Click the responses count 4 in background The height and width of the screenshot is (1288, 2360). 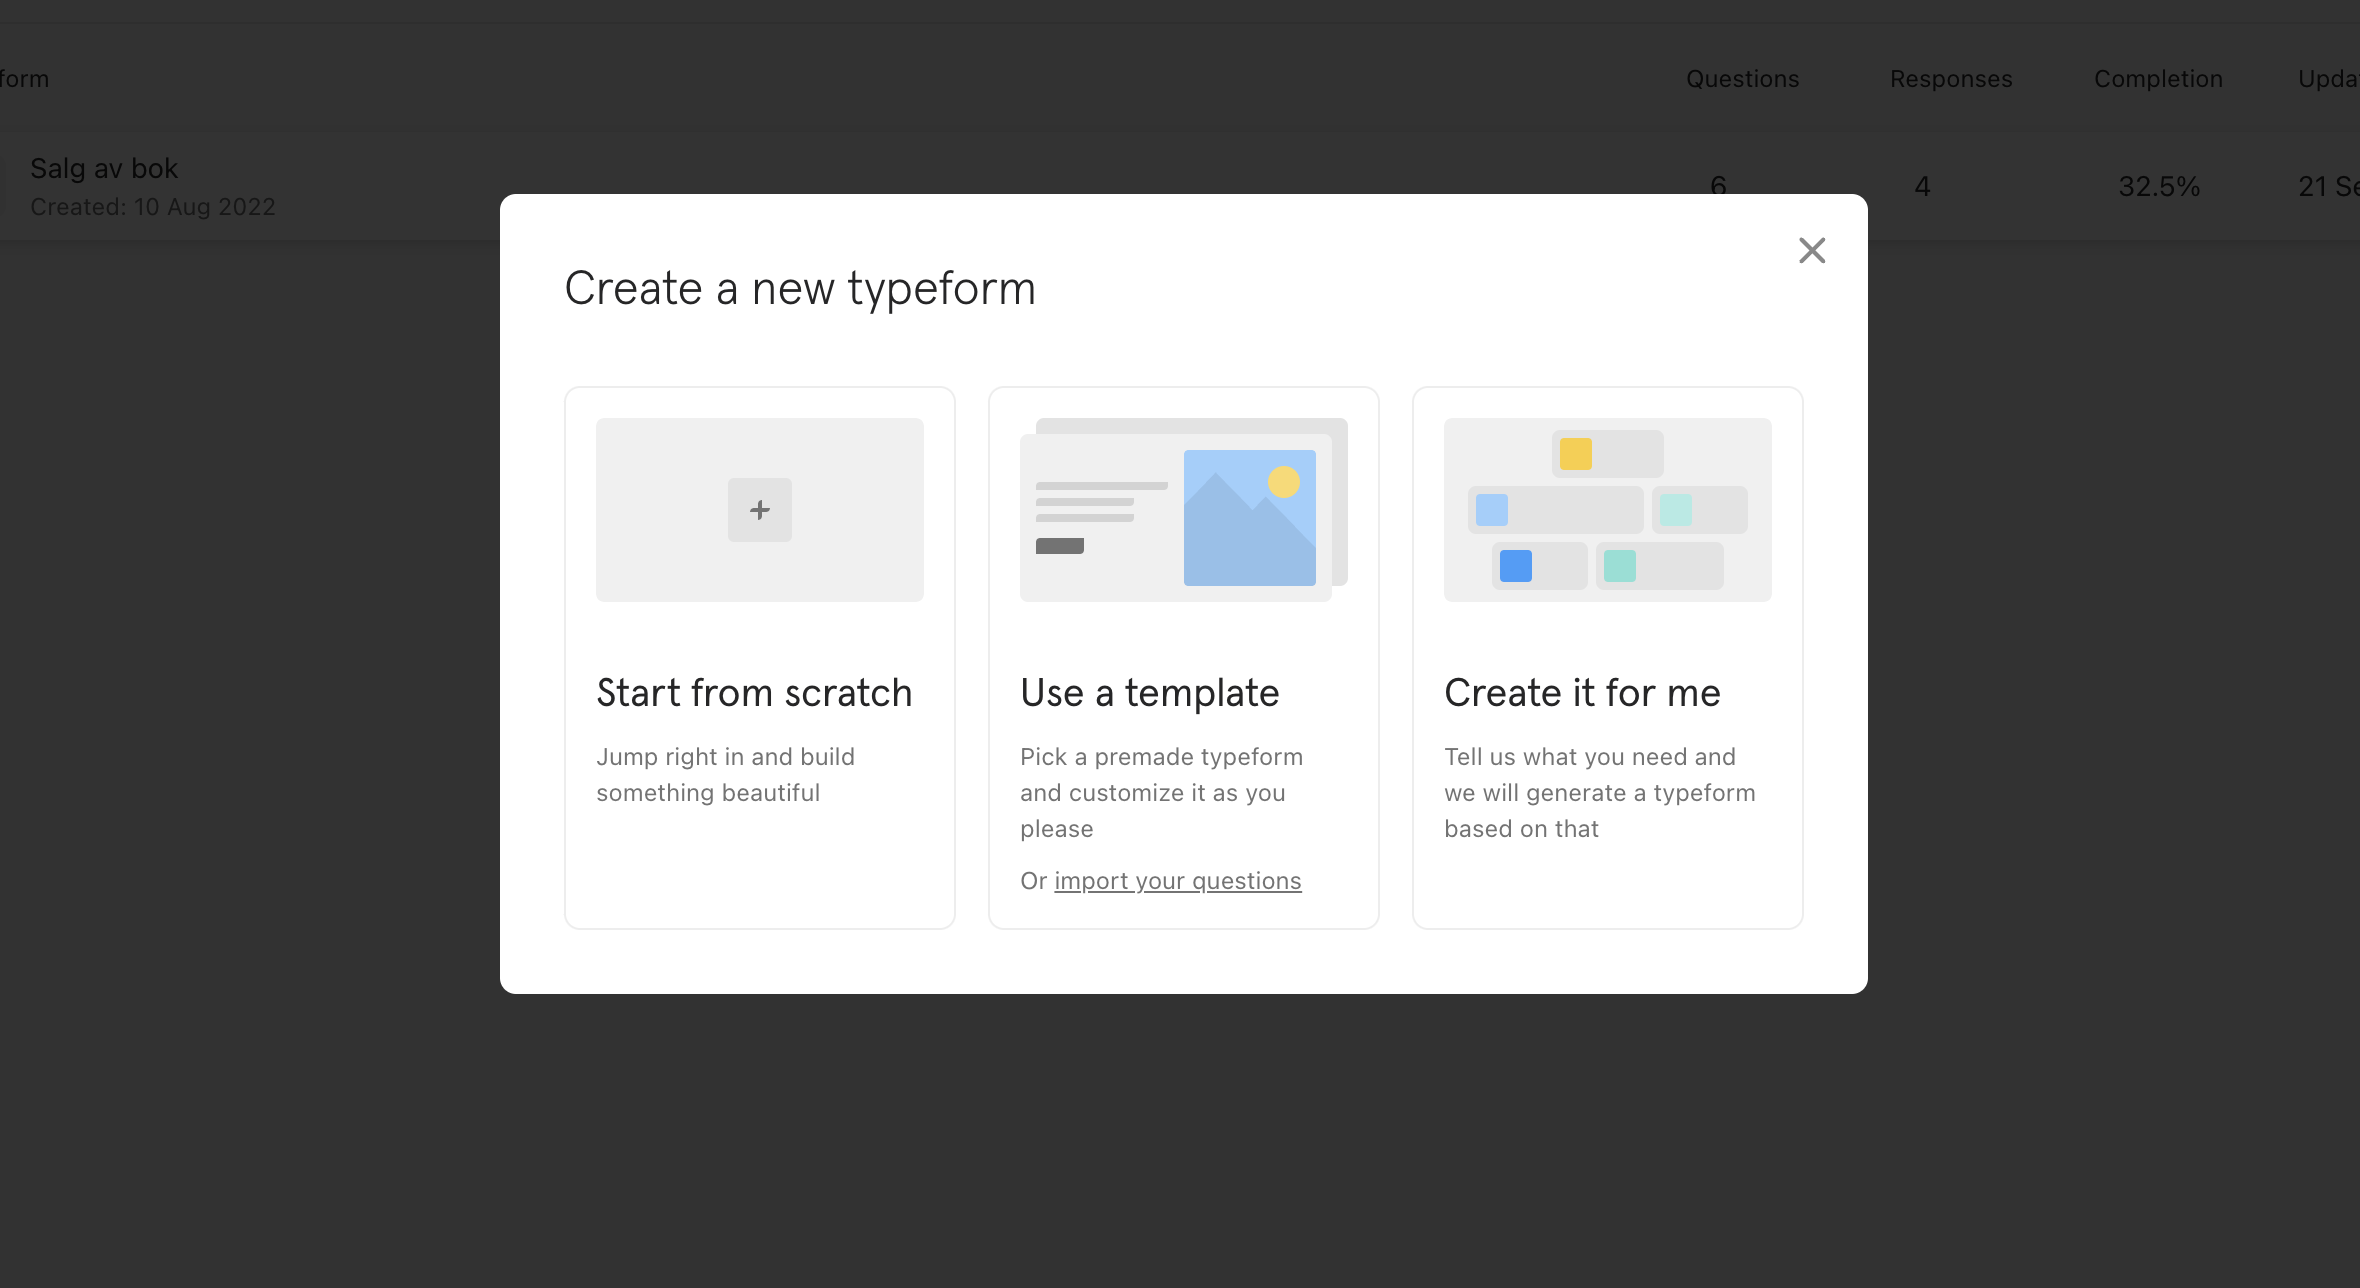coord(1922,187)
